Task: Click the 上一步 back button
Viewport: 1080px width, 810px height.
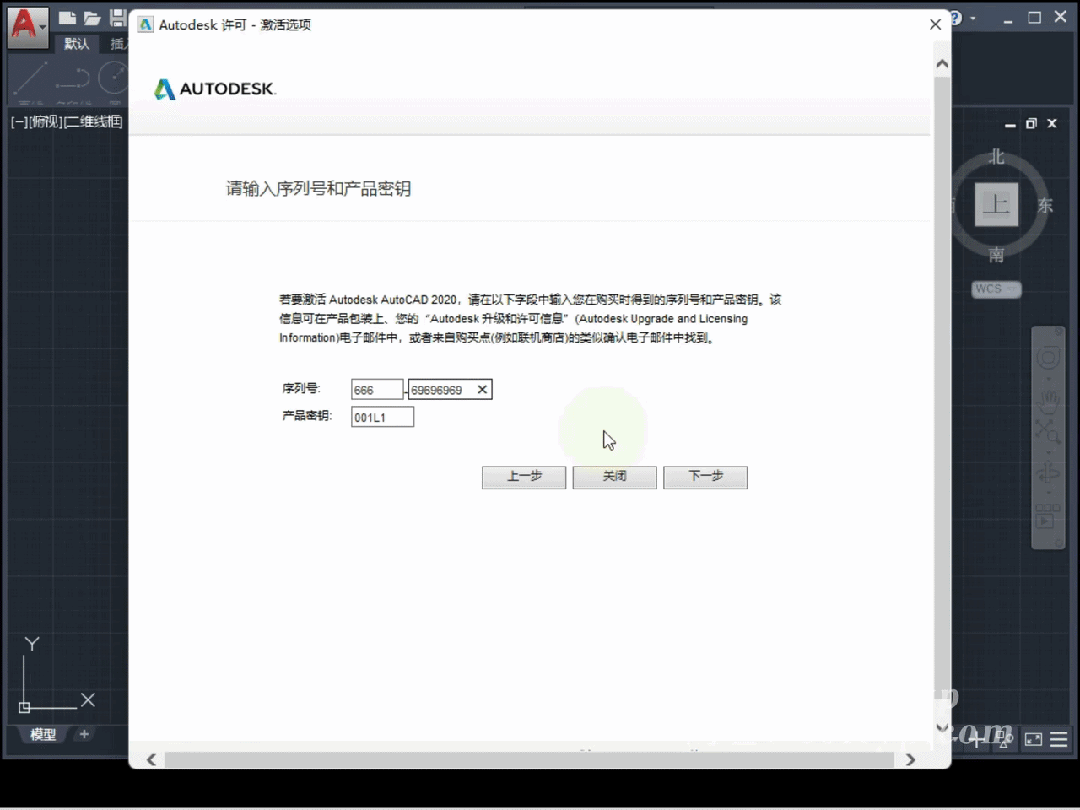Action: point(523,477)
